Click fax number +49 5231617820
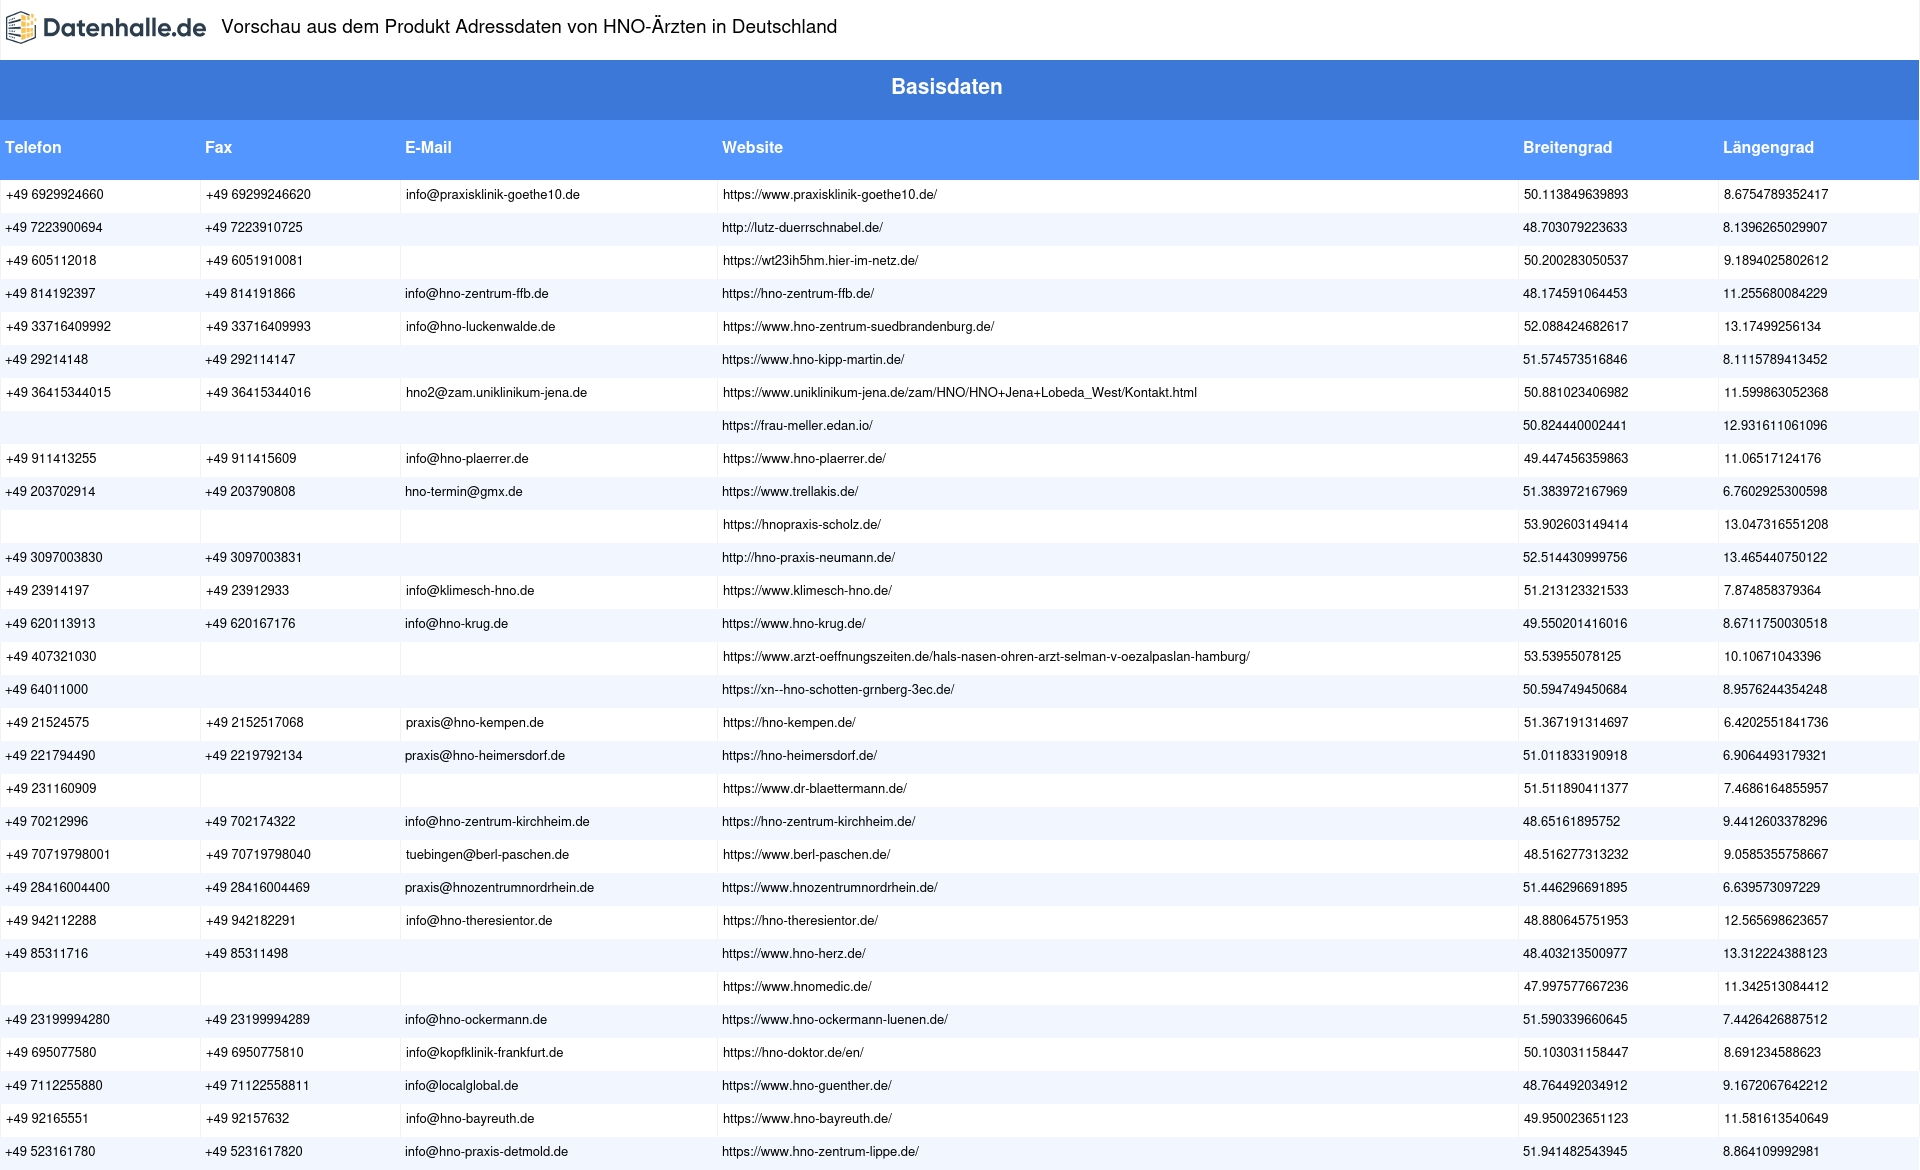 (x=254, y=1152)
